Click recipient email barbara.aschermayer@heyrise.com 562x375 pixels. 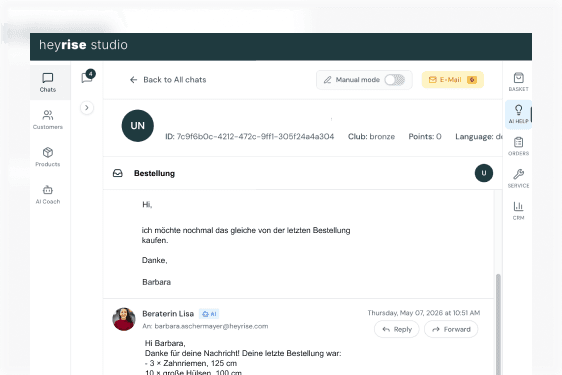pos(211,326)
